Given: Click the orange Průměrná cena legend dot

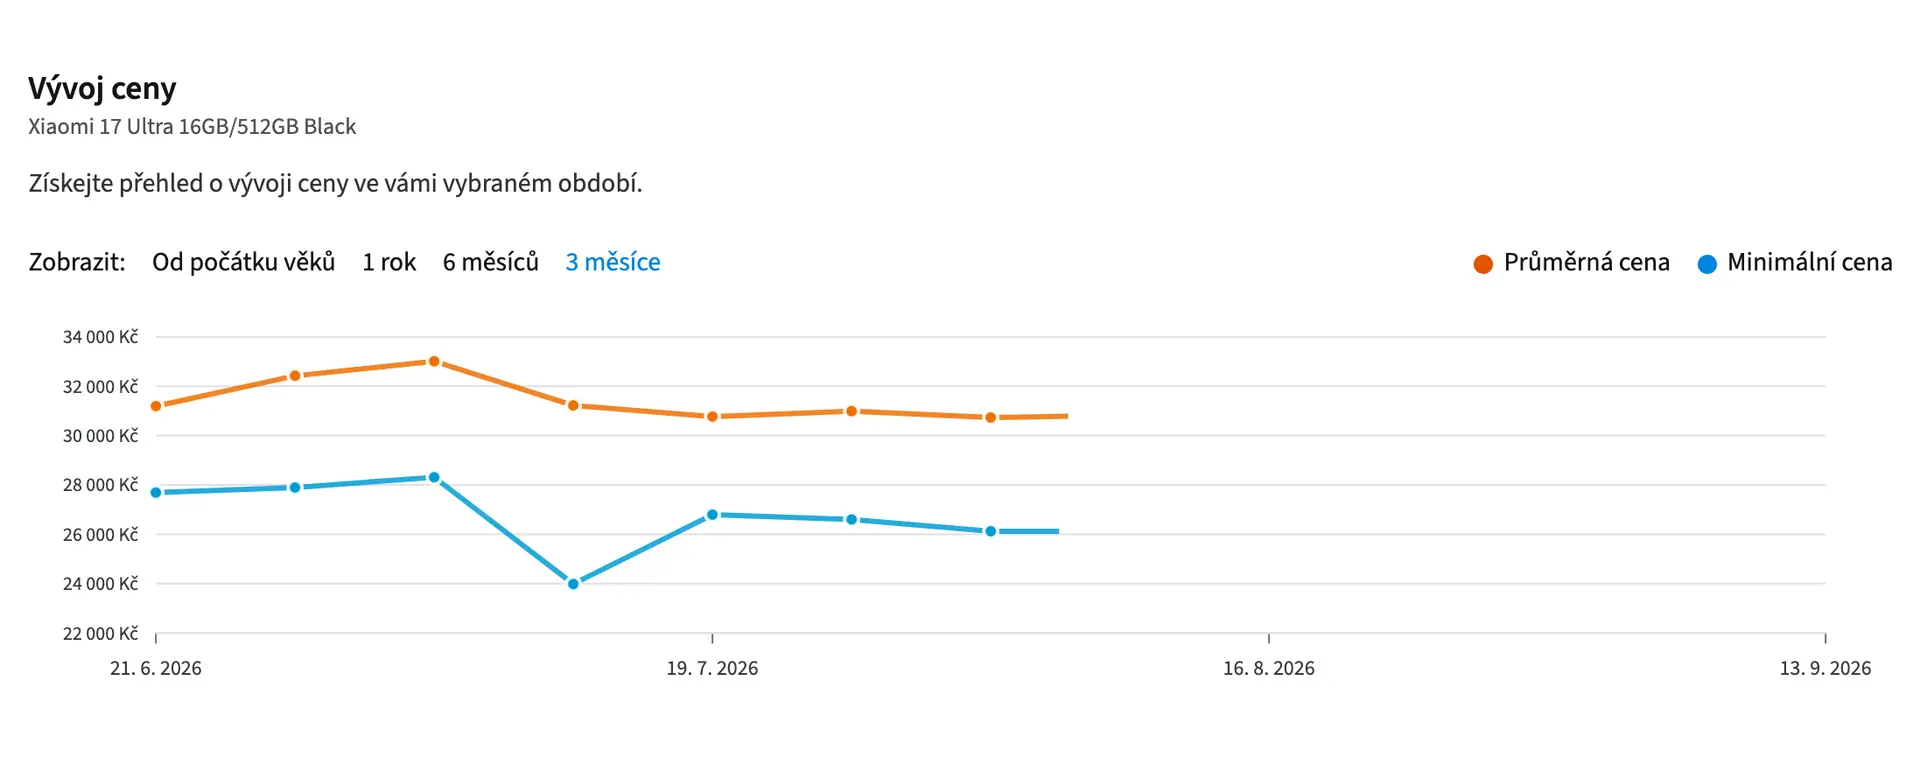Looking at the screenshot, I should click(1483, 264).
